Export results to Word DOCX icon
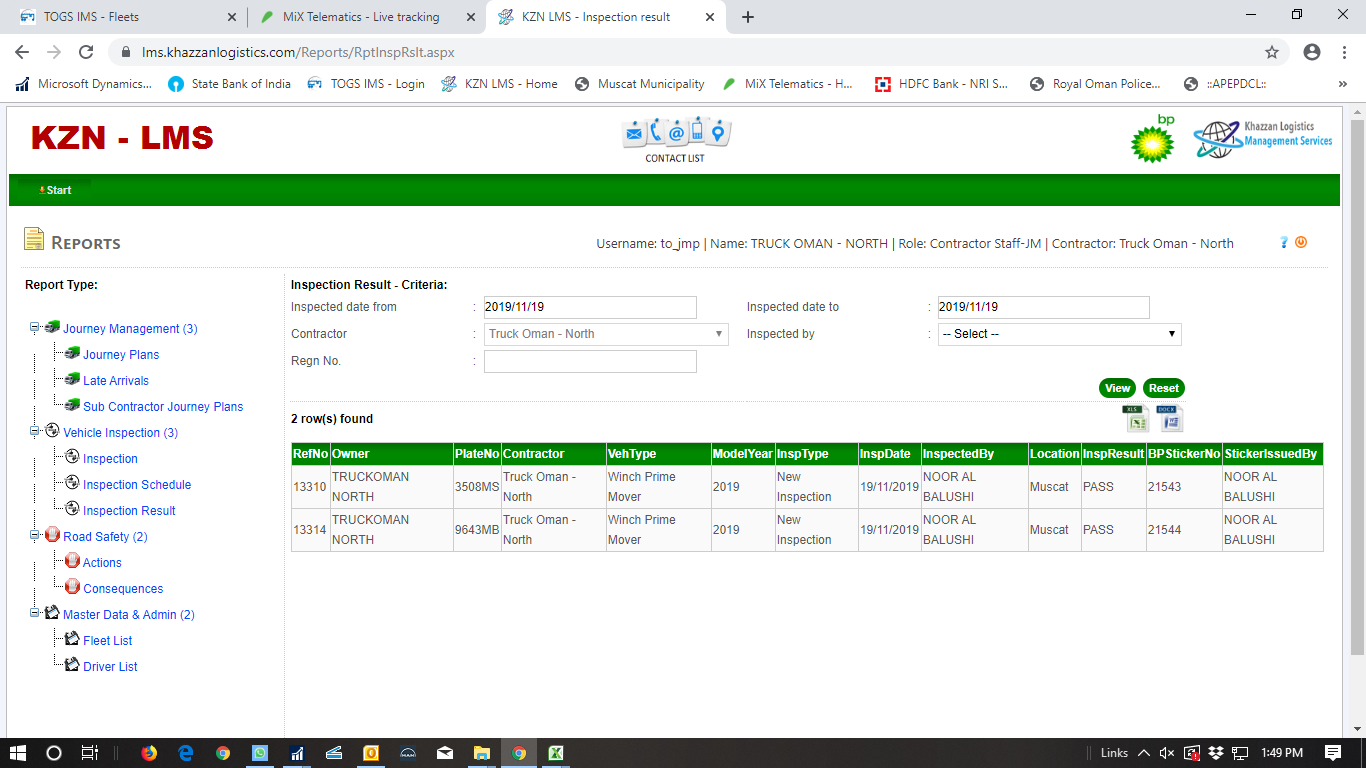 (x=1169, y=418)
